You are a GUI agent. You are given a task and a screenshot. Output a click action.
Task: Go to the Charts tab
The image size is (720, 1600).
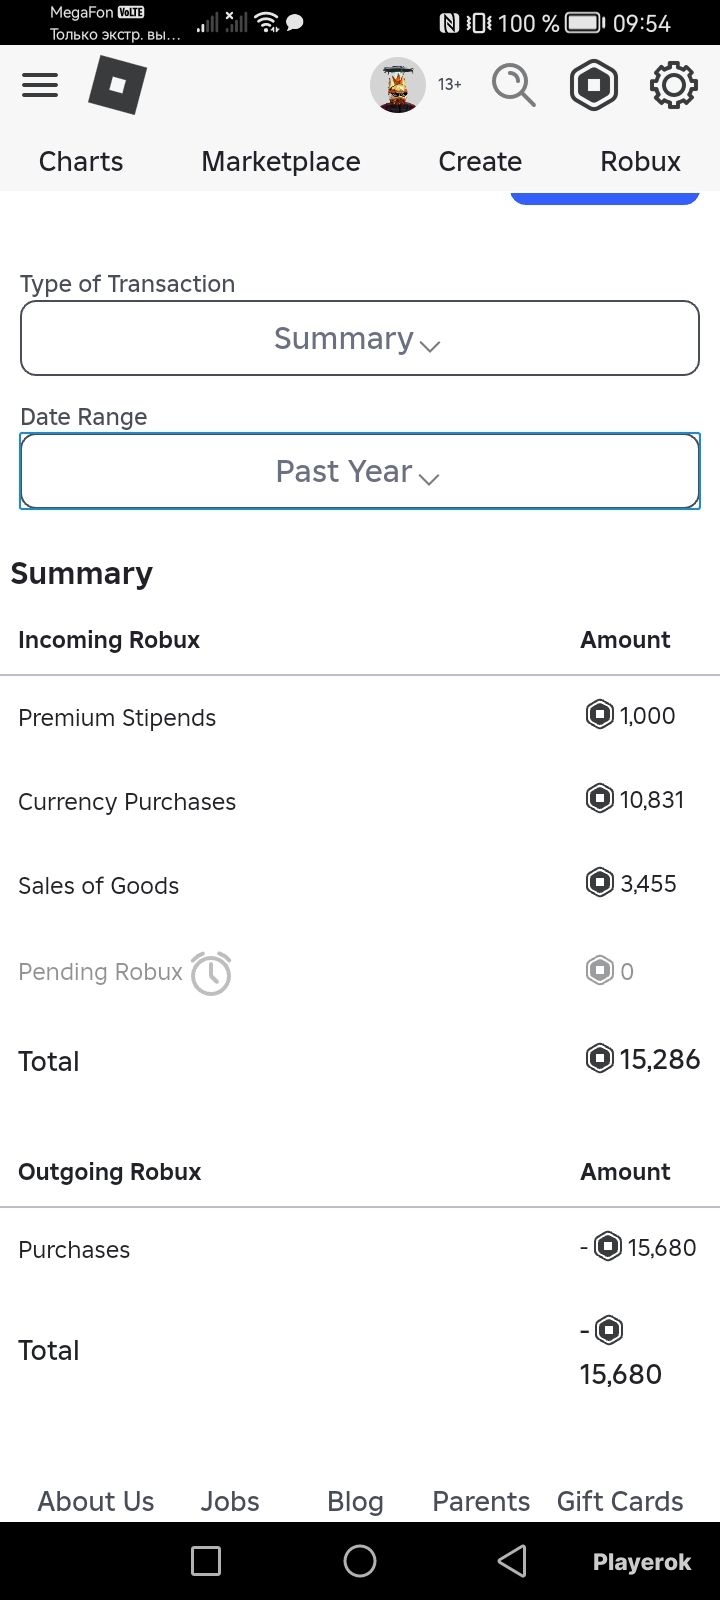81,161
